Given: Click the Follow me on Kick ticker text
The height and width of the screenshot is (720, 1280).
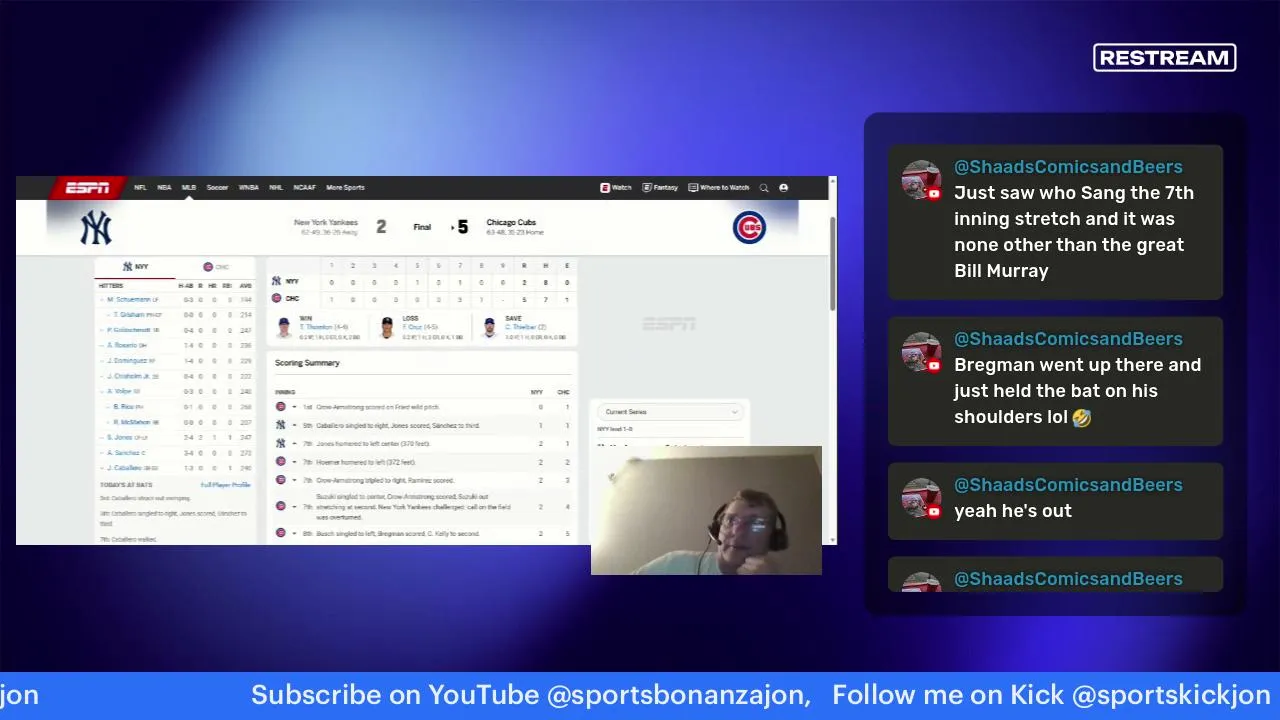Looking at the screenshot, I should [1051, 695].
